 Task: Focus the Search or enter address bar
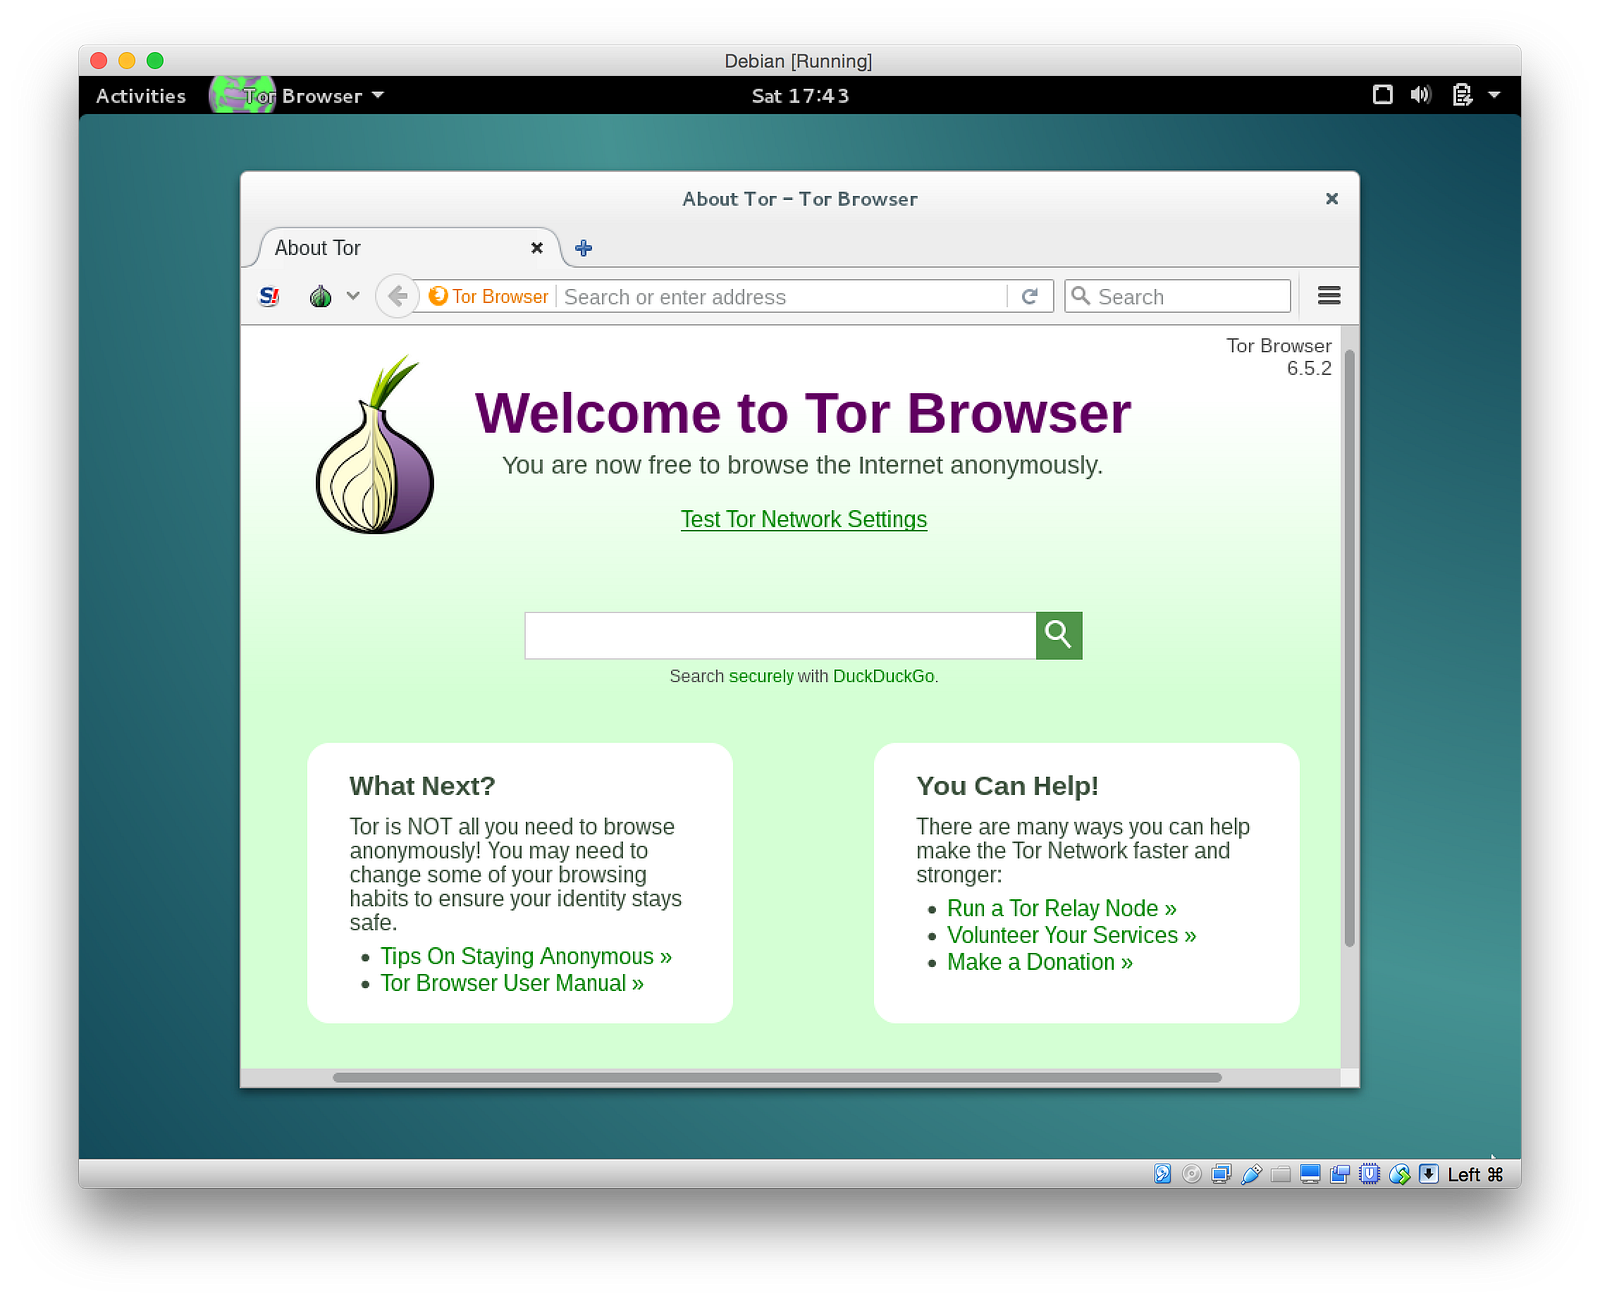pyautogui.click(x=783, y=297)
